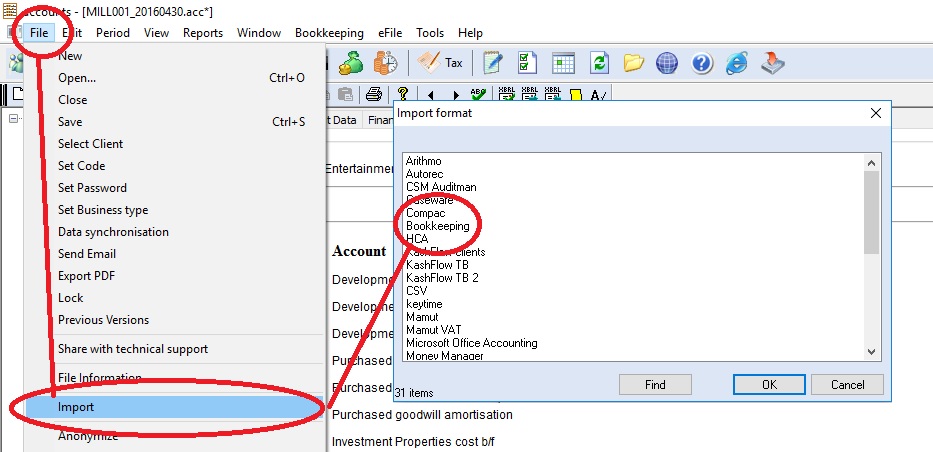Open the View menu
The width and height of the screenshot is (933, 452).
(x=156, y=33)
